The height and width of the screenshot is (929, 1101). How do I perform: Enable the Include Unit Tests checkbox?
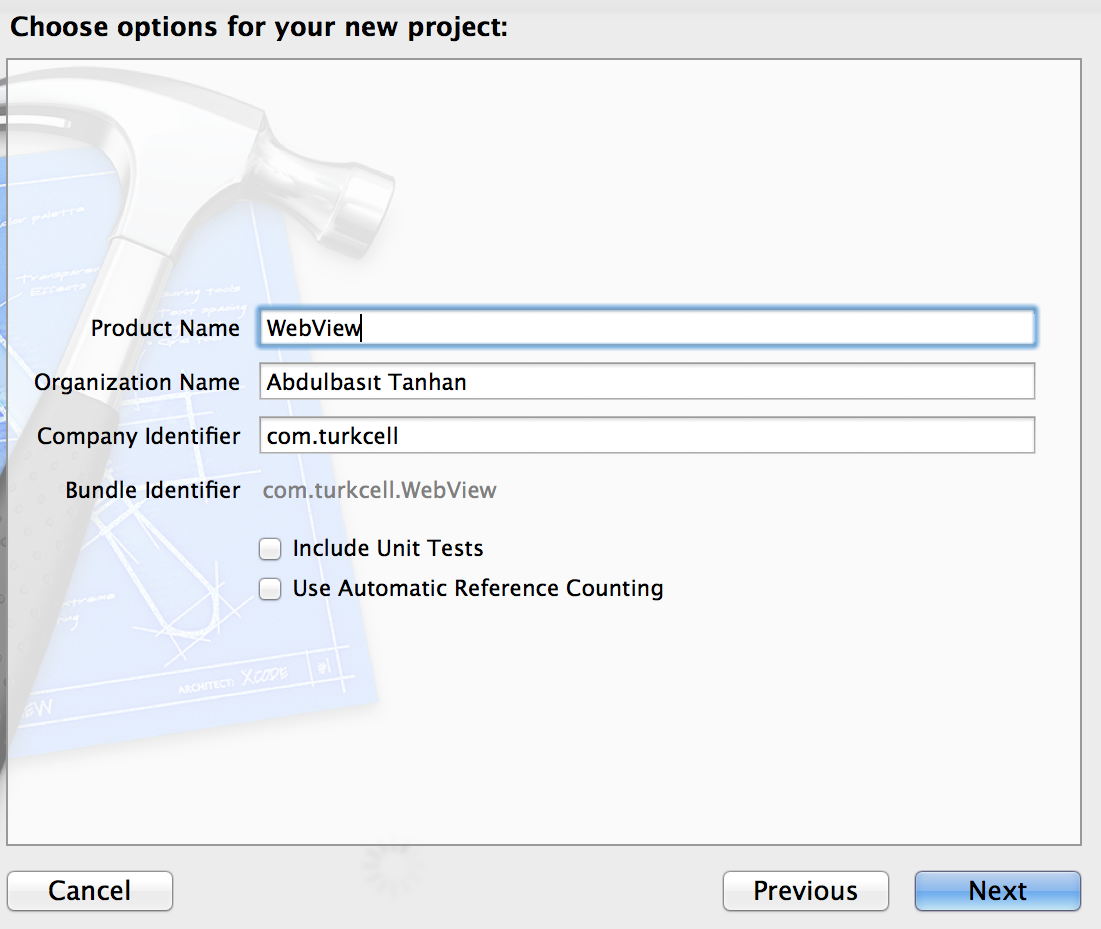click(270, 548)
